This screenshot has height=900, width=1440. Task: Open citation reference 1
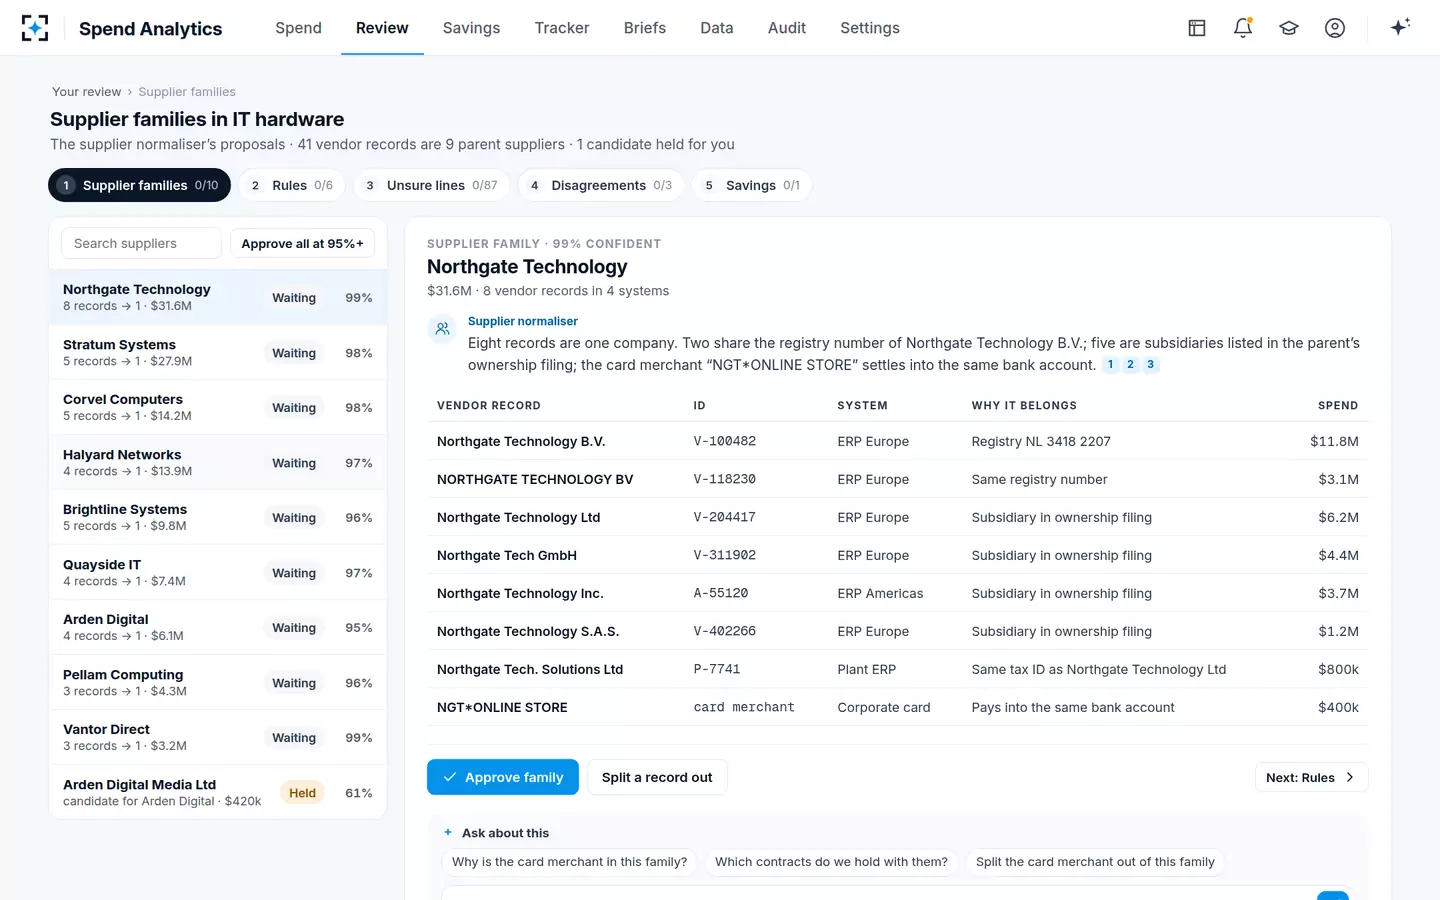tap(1110, 365)
